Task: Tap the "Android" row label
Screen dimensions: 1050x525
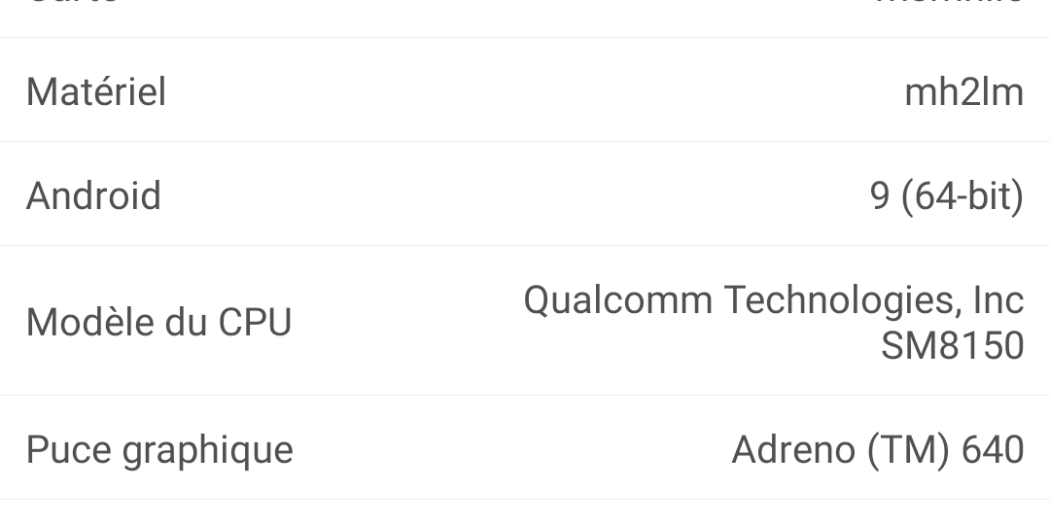Action: [x=94, y=196]
